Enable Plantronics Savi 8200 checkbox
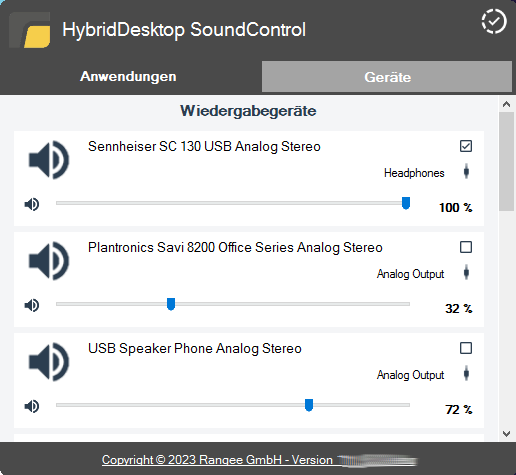Screen dimensions: 516x475 click(466, 247)
